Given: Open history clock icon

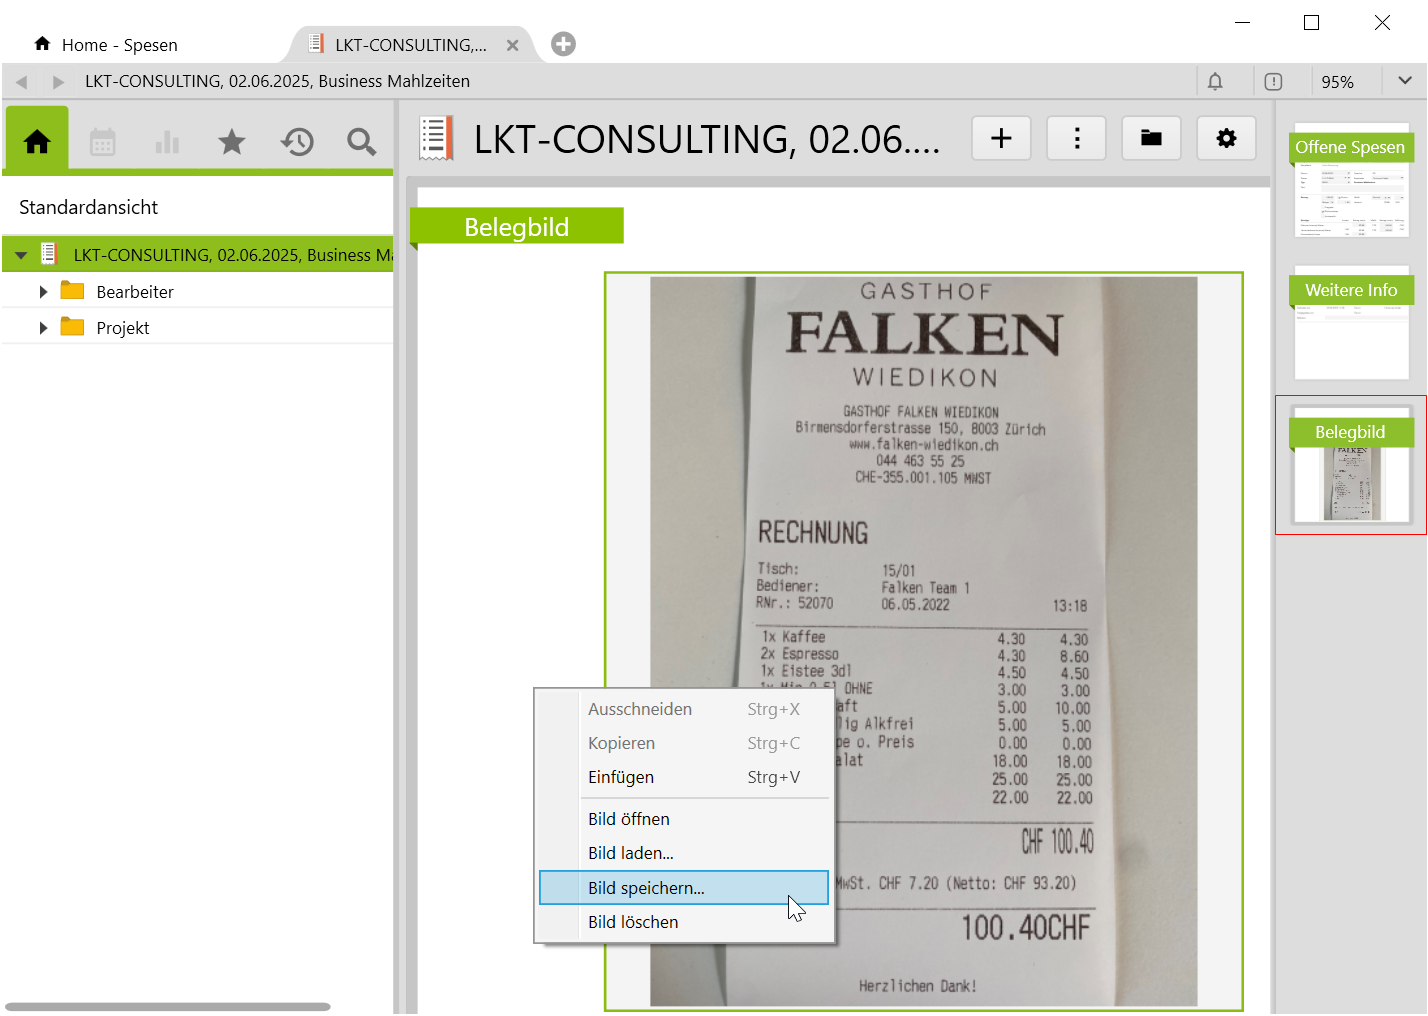Looking at the screenshot, I should (x=297, y=142).
